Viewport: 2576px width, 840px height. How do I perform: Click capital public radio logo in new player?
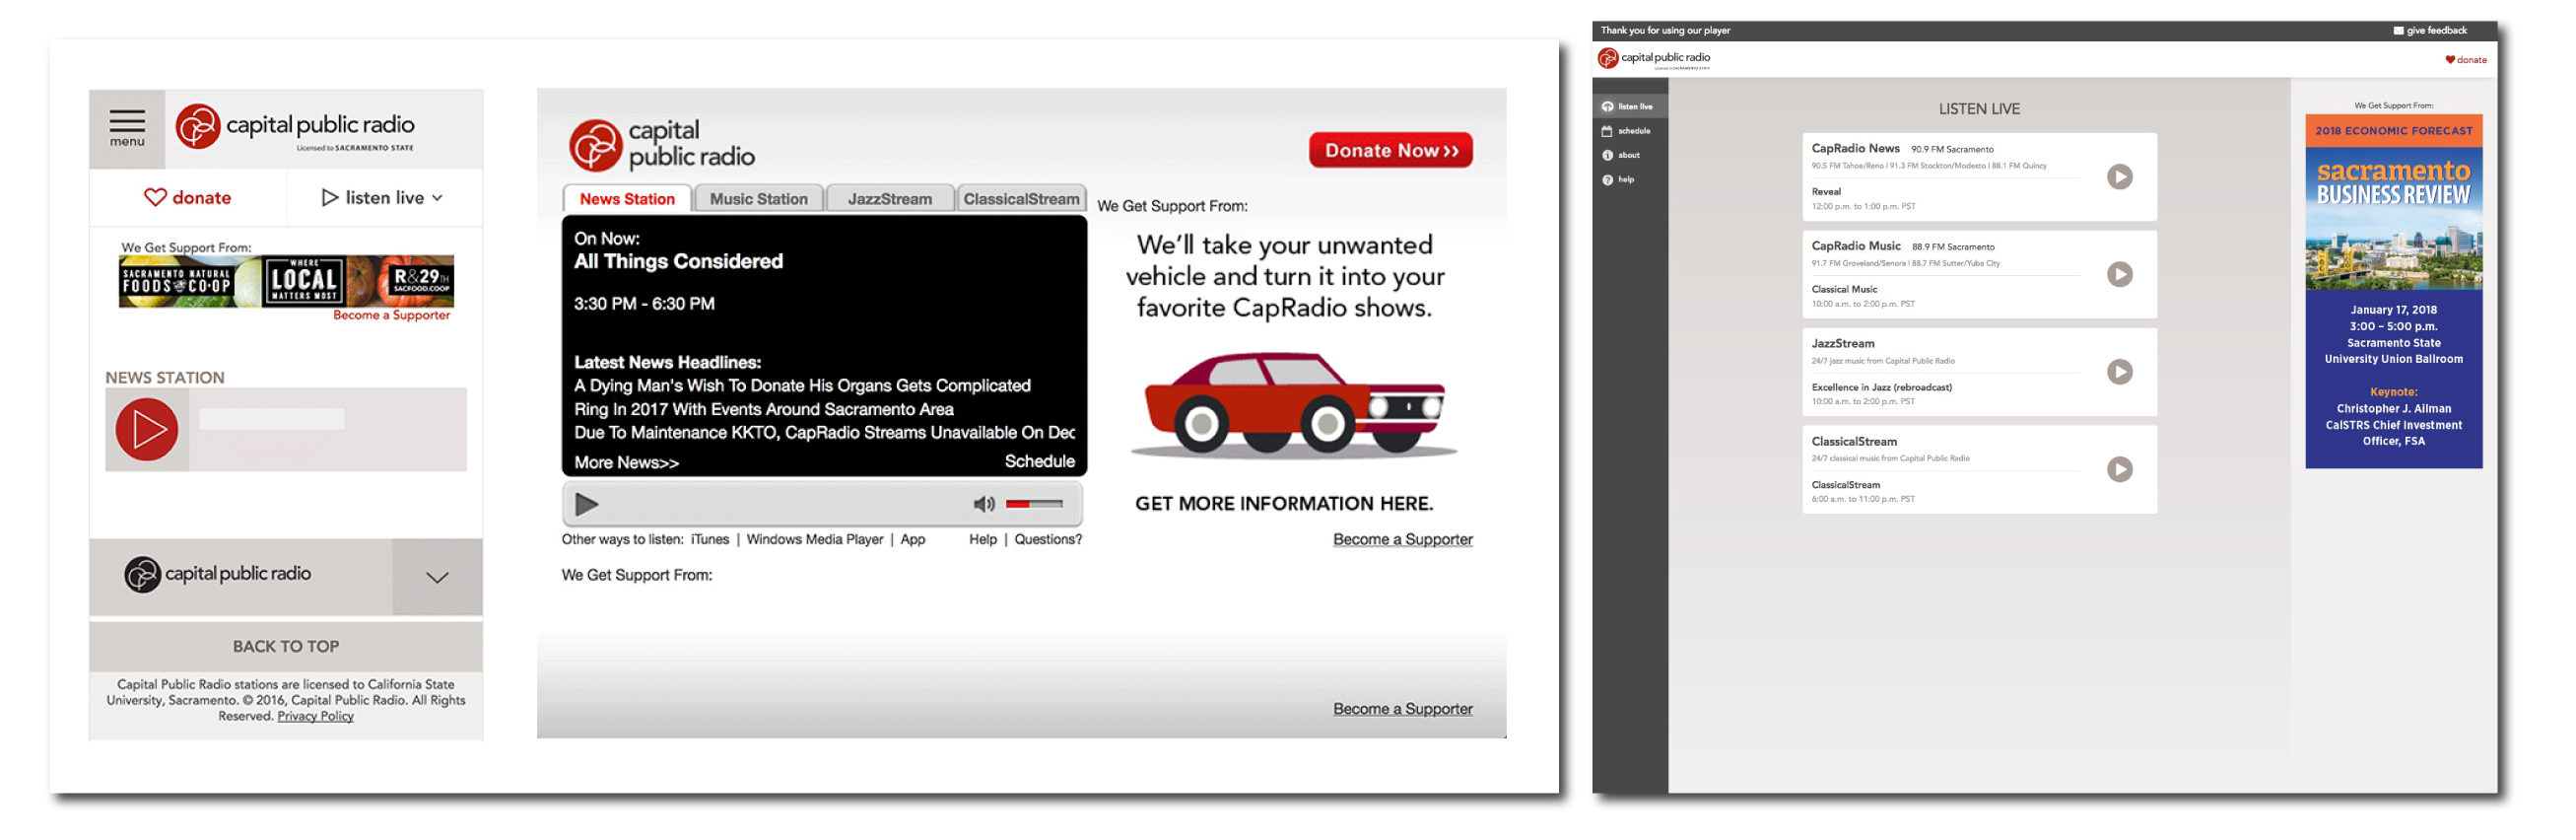[x=1654, y=58]
